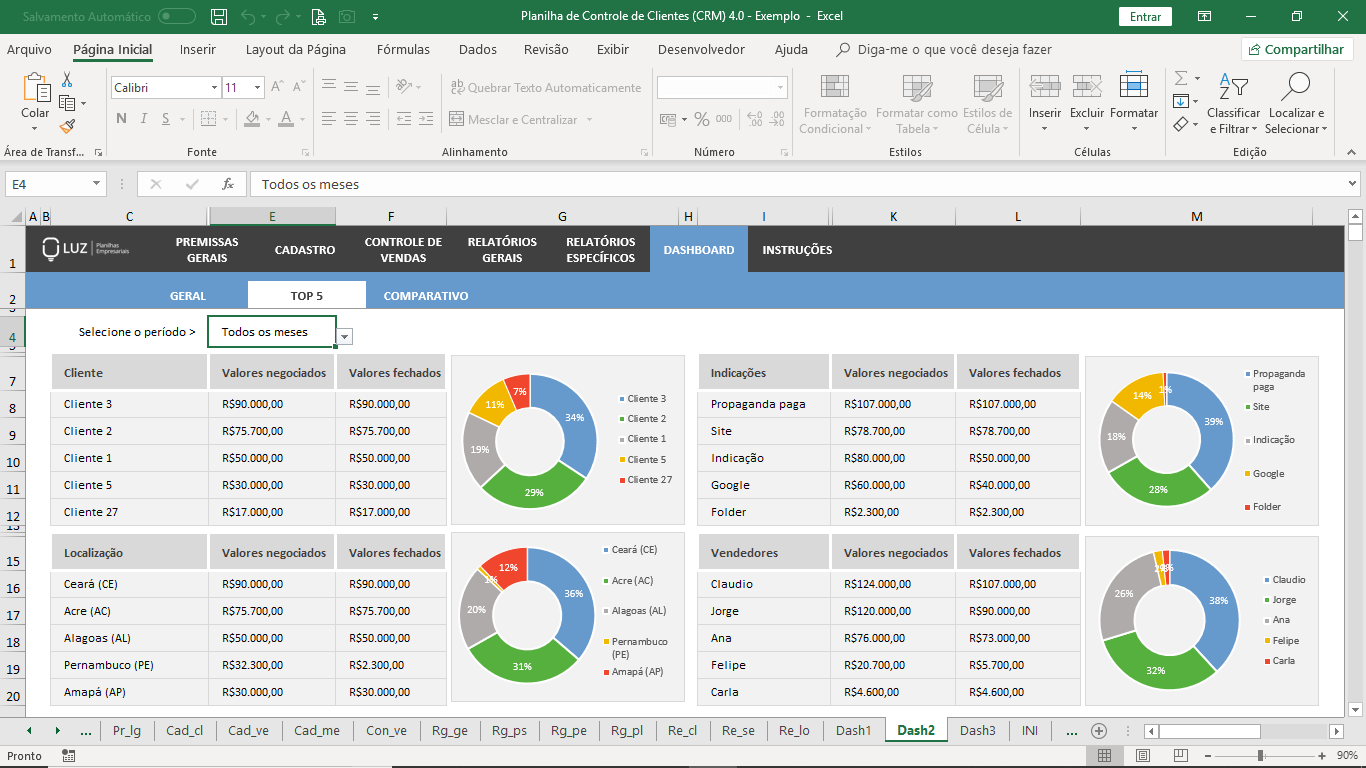Viewport: 1366px width, 768px height.
Task: Click the zoom slider in status bar
Action: [1260, 756]
